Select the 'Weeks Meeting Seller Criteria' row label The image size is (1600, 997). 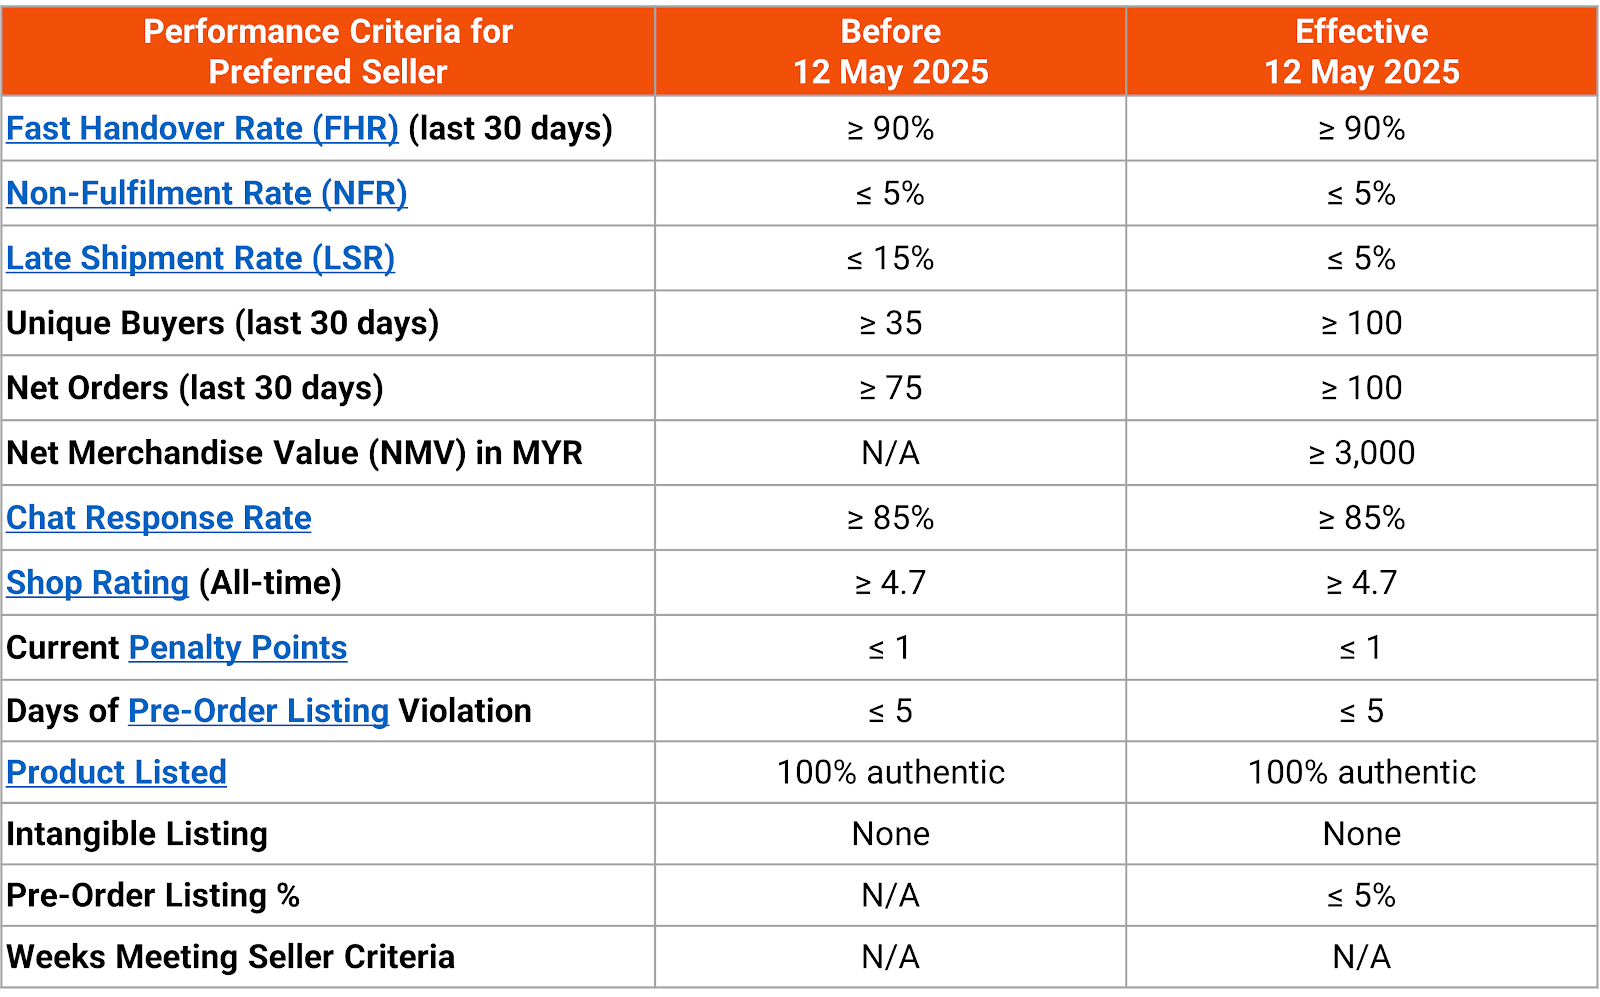230,957
